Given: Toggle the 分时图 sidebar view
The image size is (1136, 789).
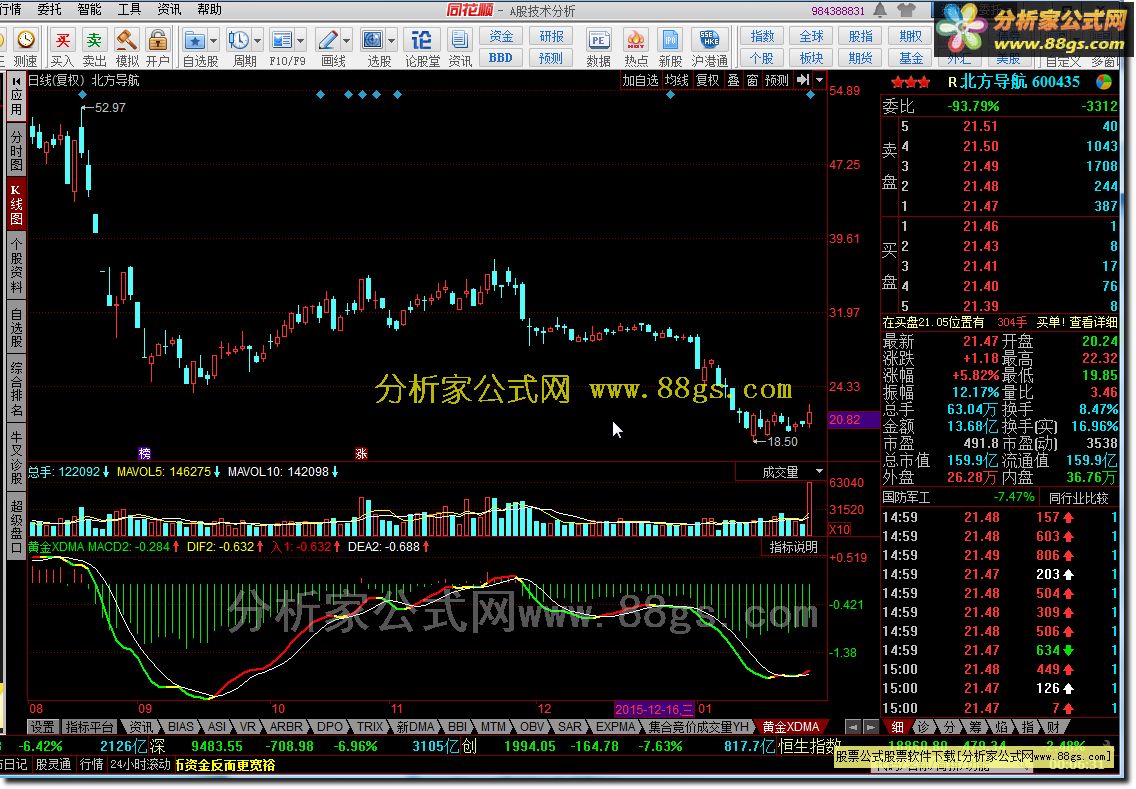Looking at the screenshot, I should [16, 151].
